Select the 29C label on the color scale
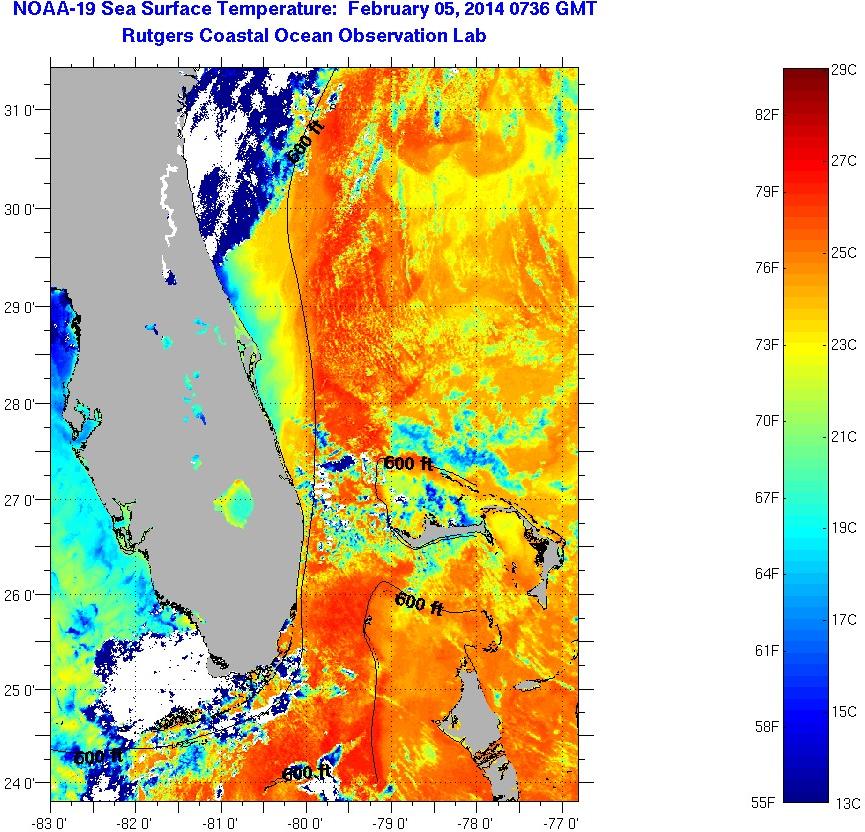The image size is (865, 832). (844, 70)
